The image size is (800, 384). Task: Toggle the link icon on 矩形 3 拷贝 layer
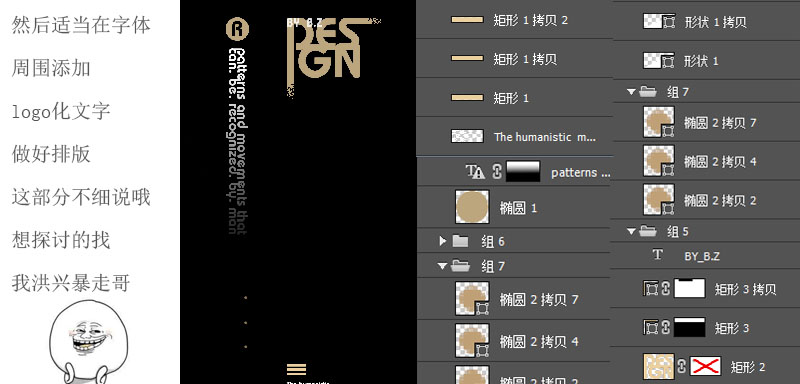(665, 289)
